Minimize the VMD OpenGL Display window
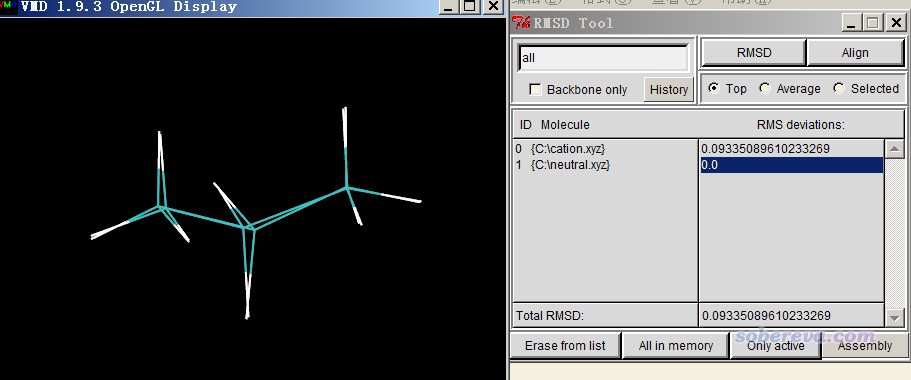911x380 pixels. tap(447, 6)
